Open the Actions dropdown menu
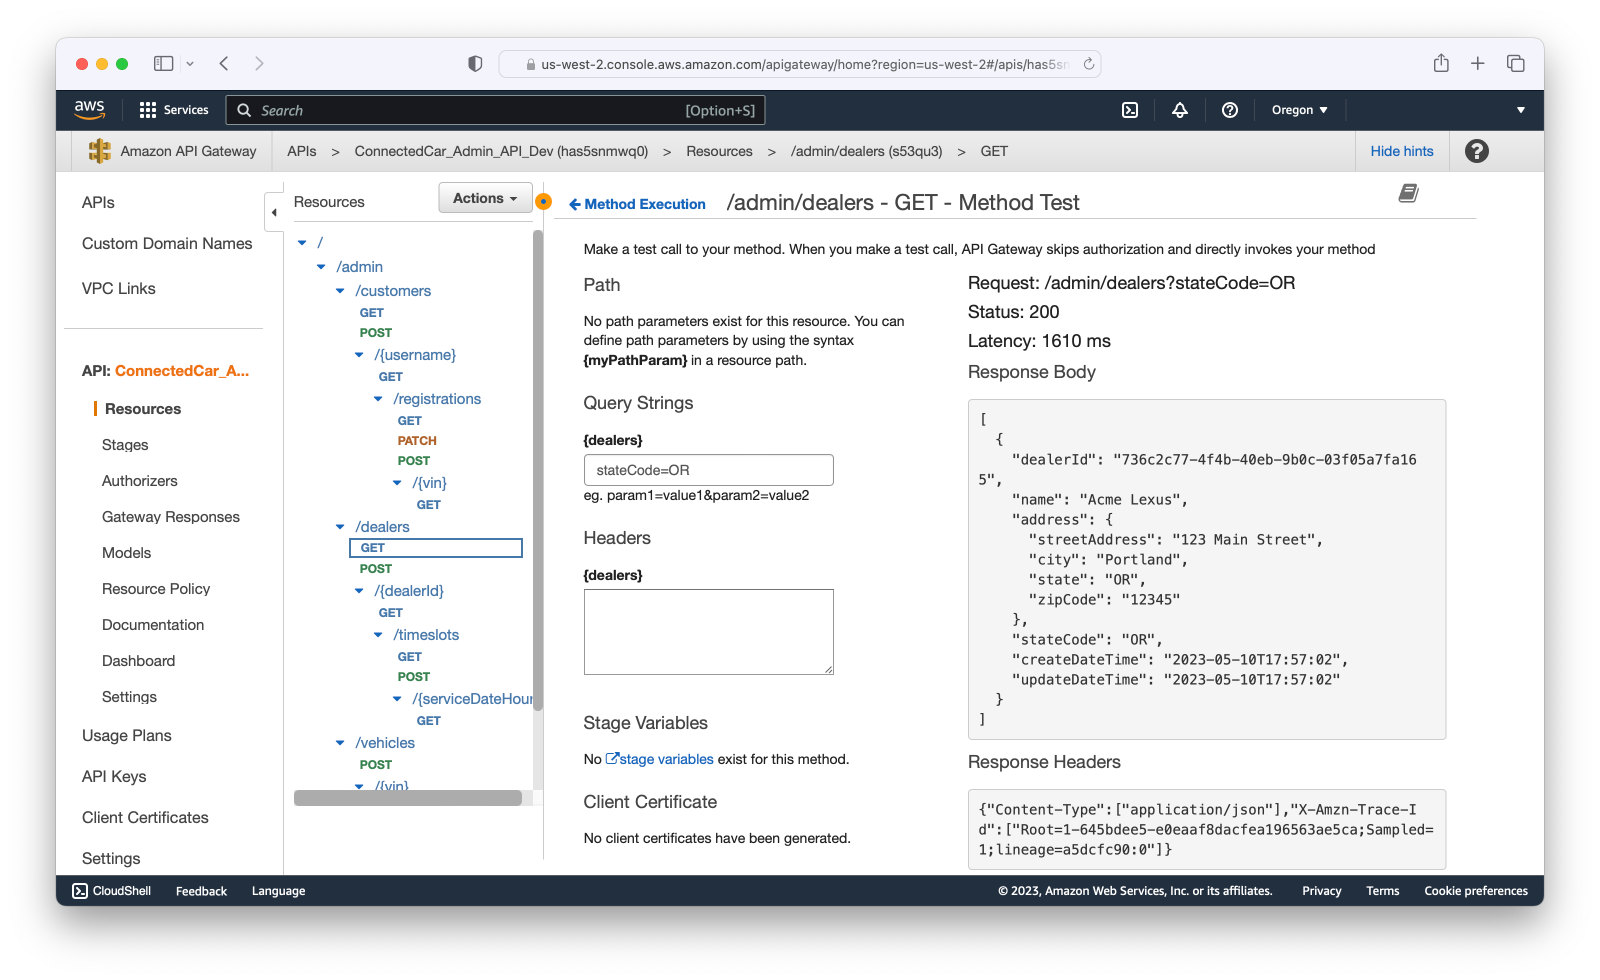The image size is (1600, 980). pyautogui.click(x=485, y=198)
